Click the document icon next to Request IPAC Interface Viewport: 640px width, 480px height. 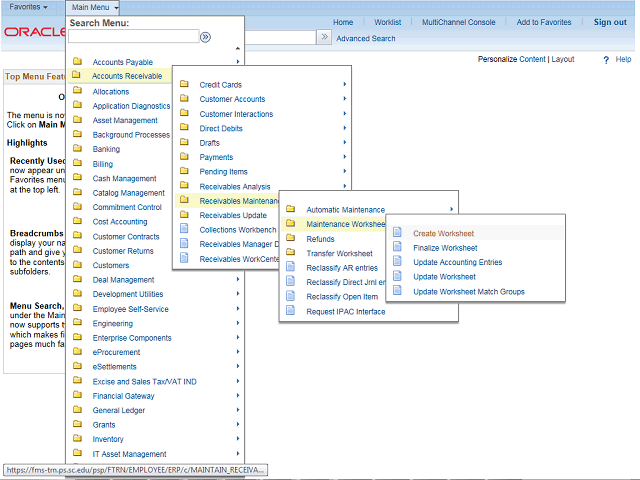tap(291, 312)
